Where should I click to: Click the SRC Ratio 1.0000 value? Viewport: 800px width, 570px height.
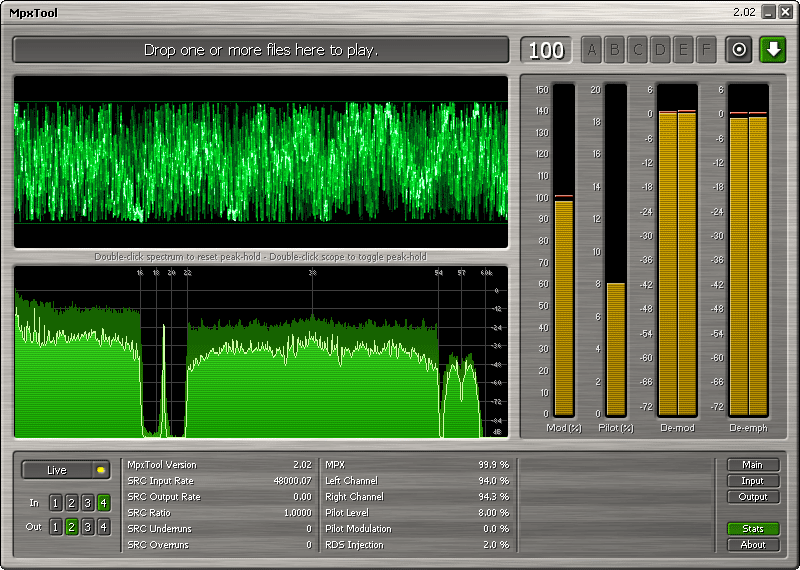coord(298,512)
